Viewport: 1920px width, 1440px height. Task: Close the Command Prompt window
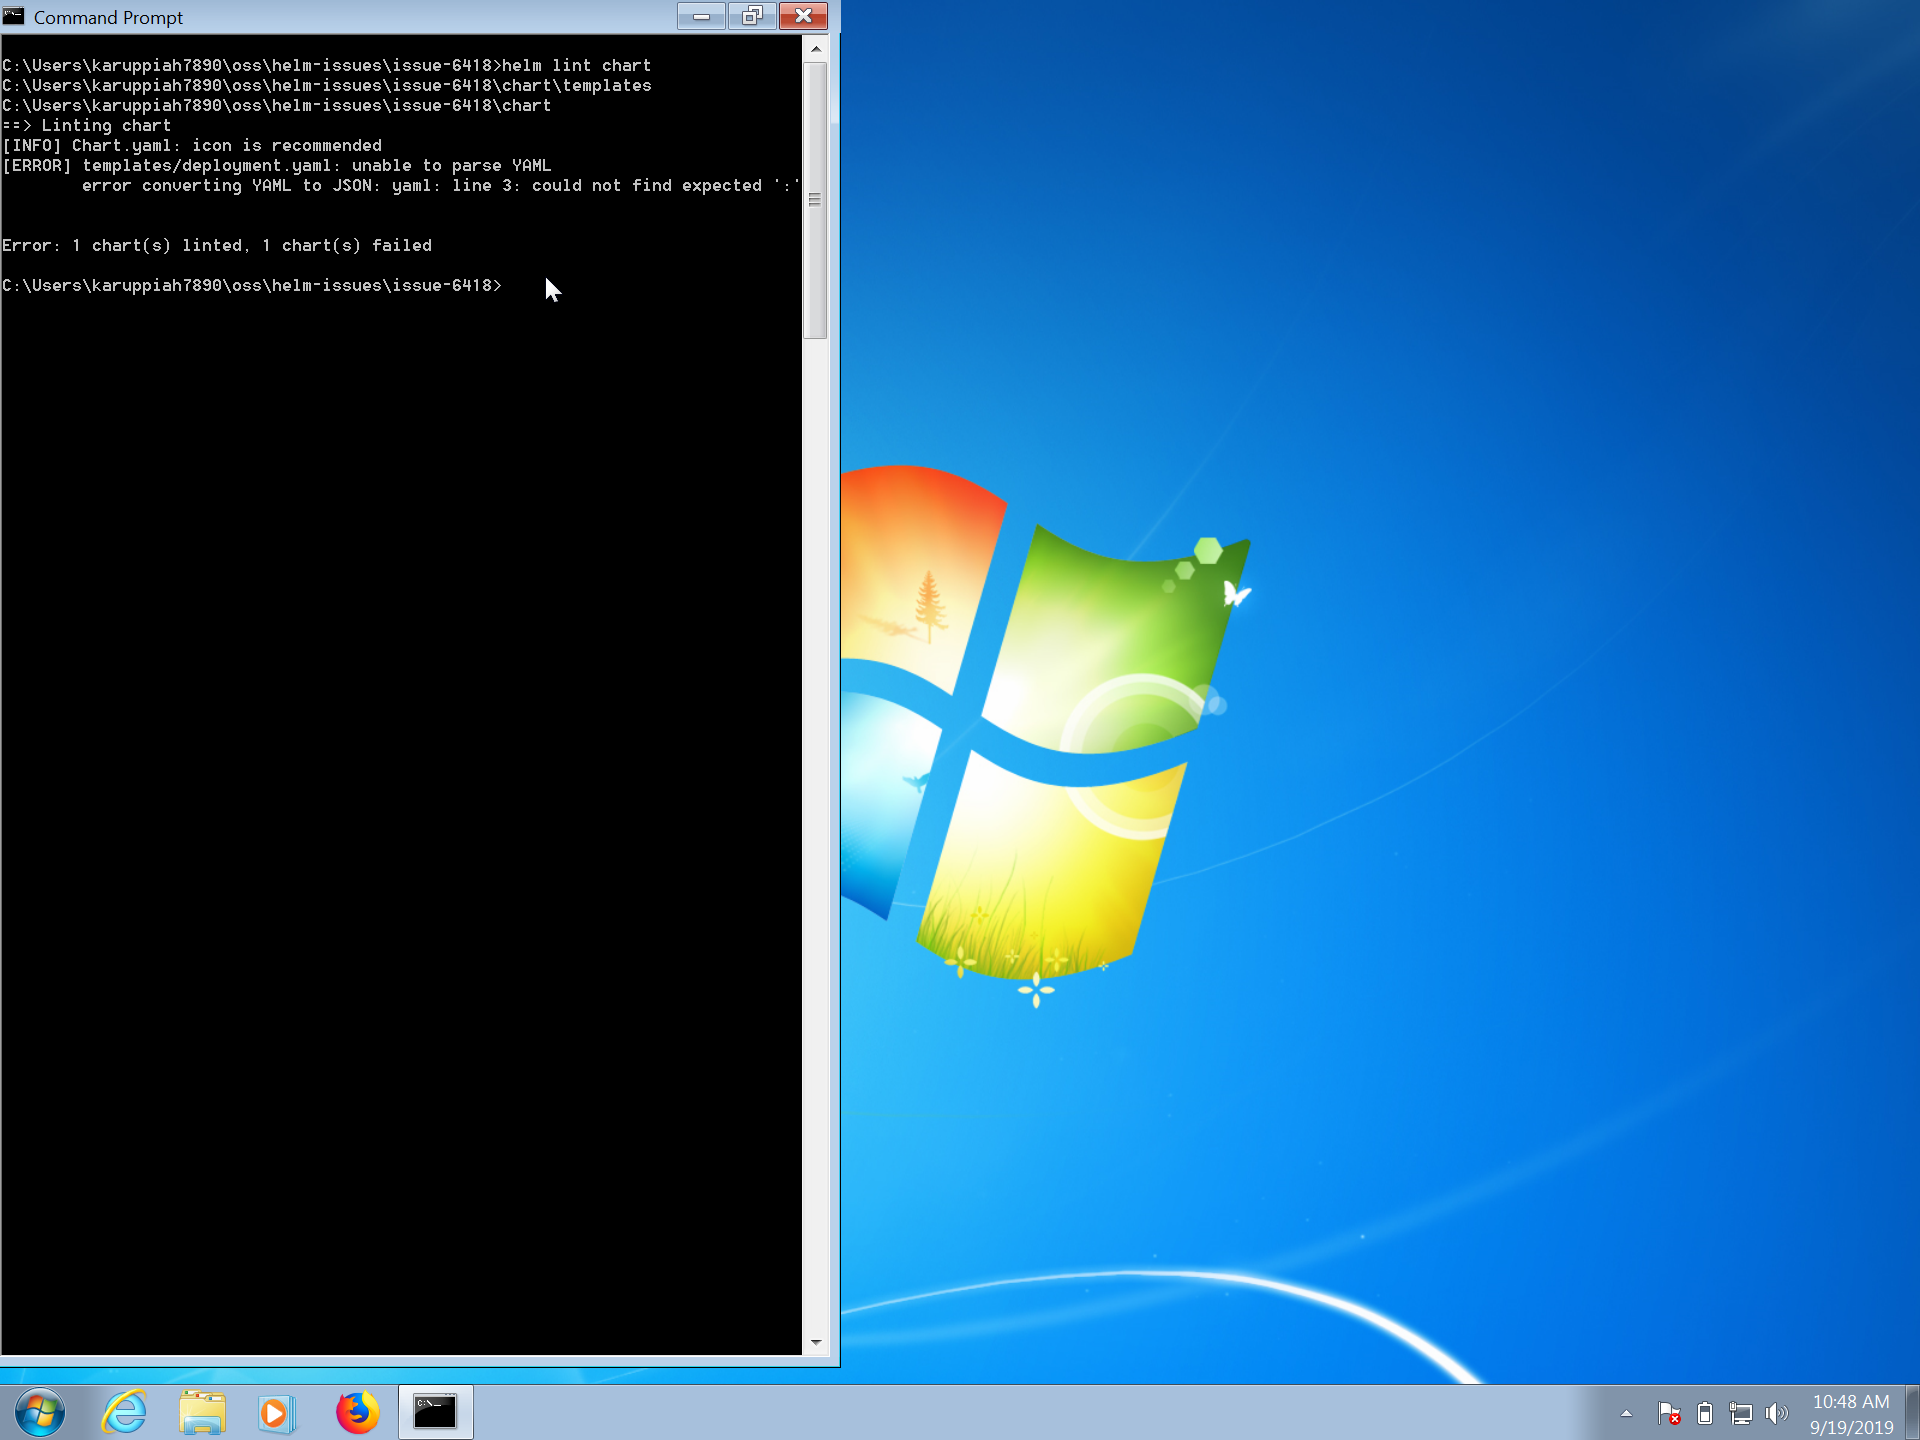[x=803, y=16]
